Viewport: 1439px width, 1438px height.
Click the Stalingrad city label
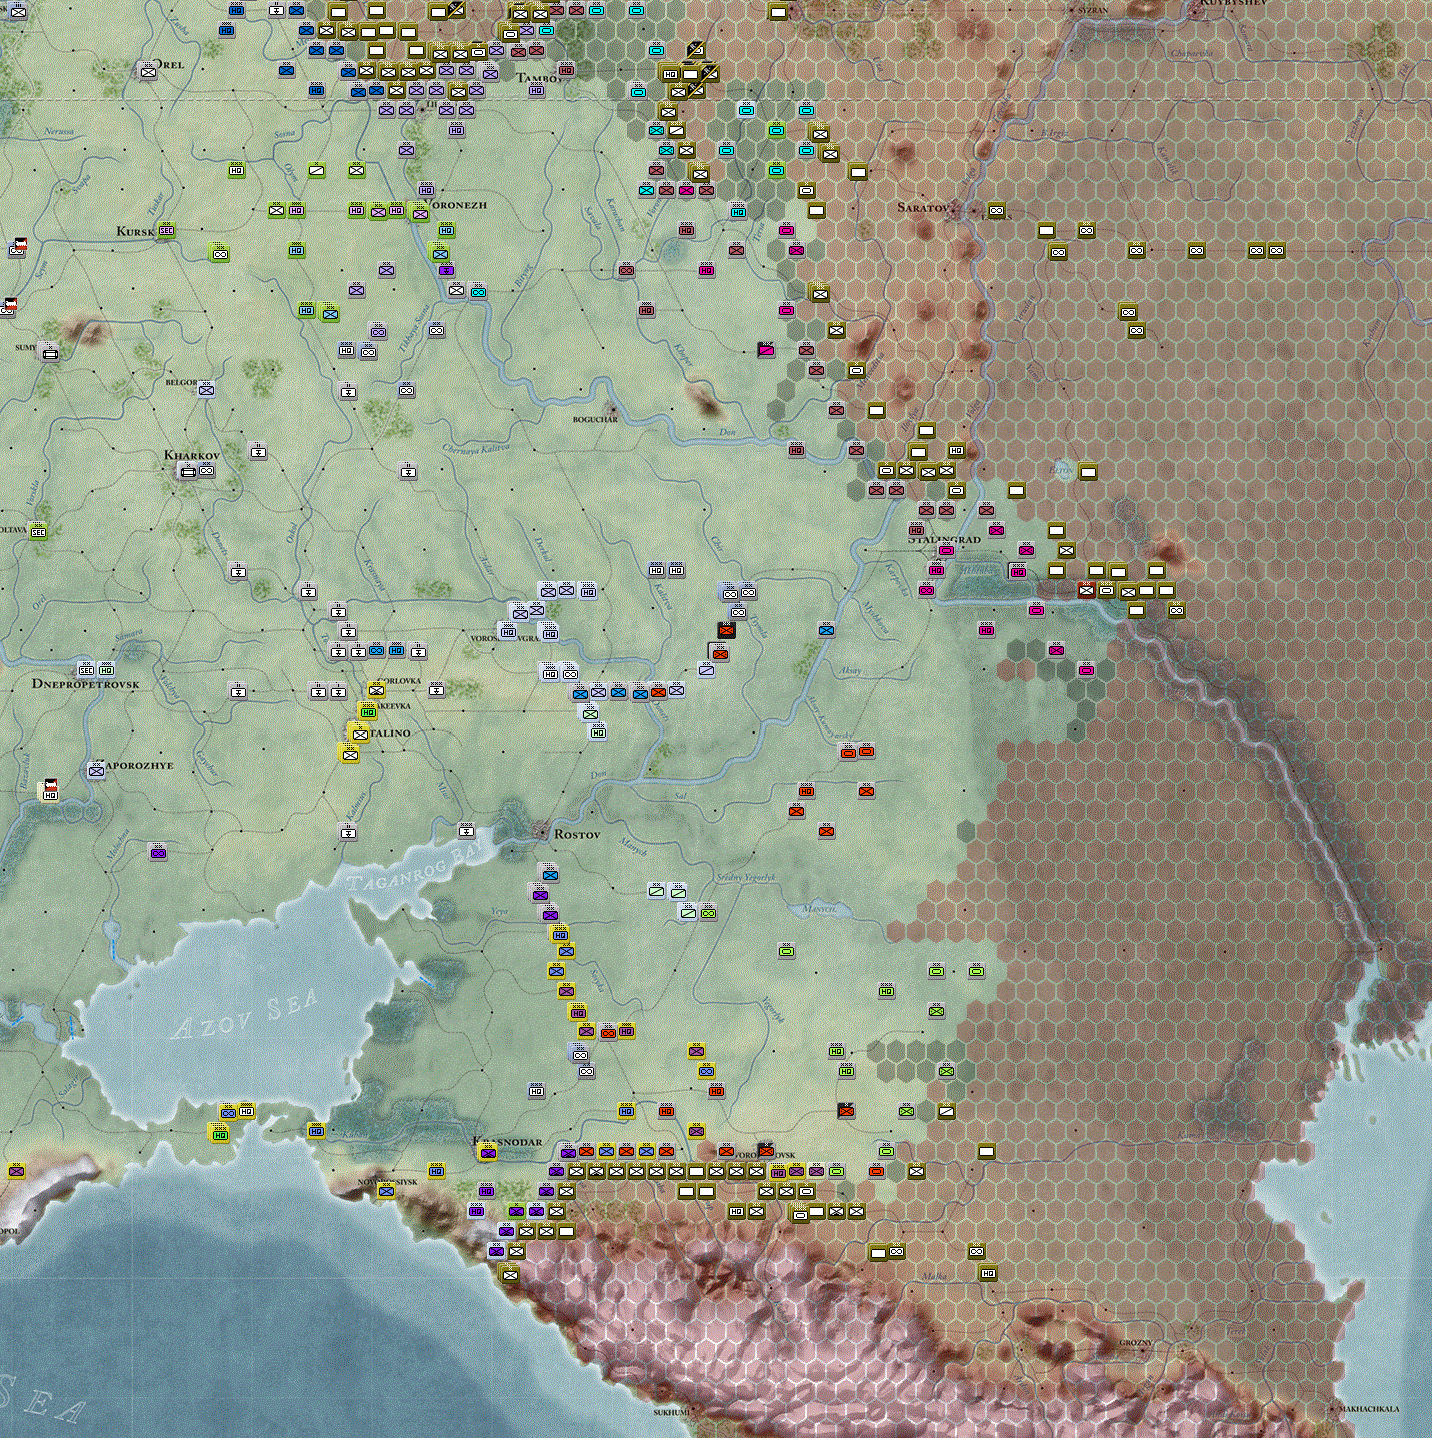point(945,539)
